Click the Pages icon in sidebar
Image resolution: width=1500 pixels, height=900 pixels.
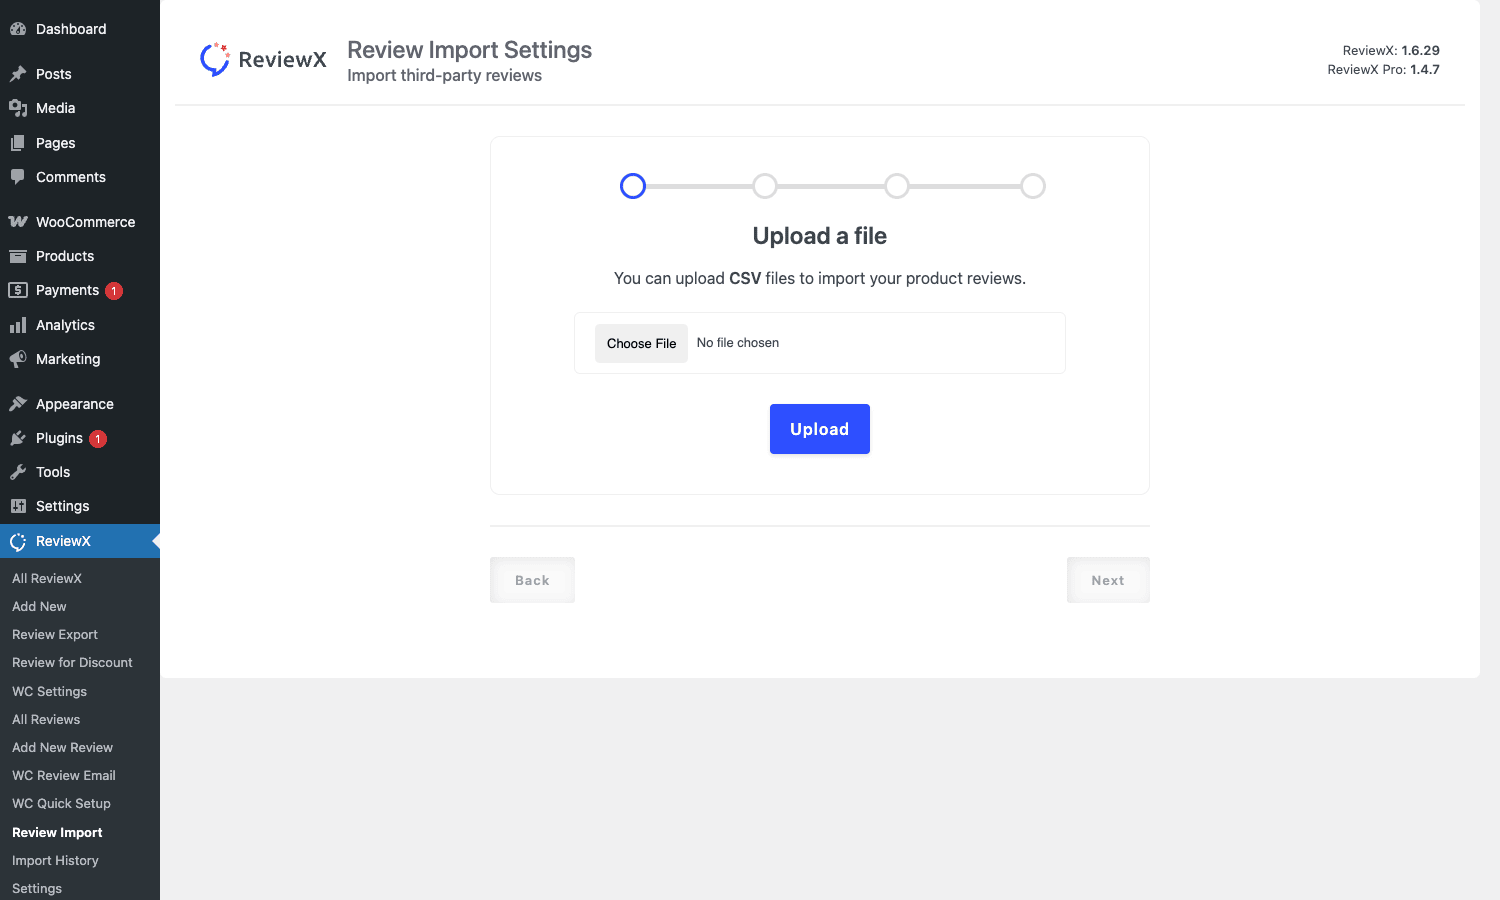(18, 143)
